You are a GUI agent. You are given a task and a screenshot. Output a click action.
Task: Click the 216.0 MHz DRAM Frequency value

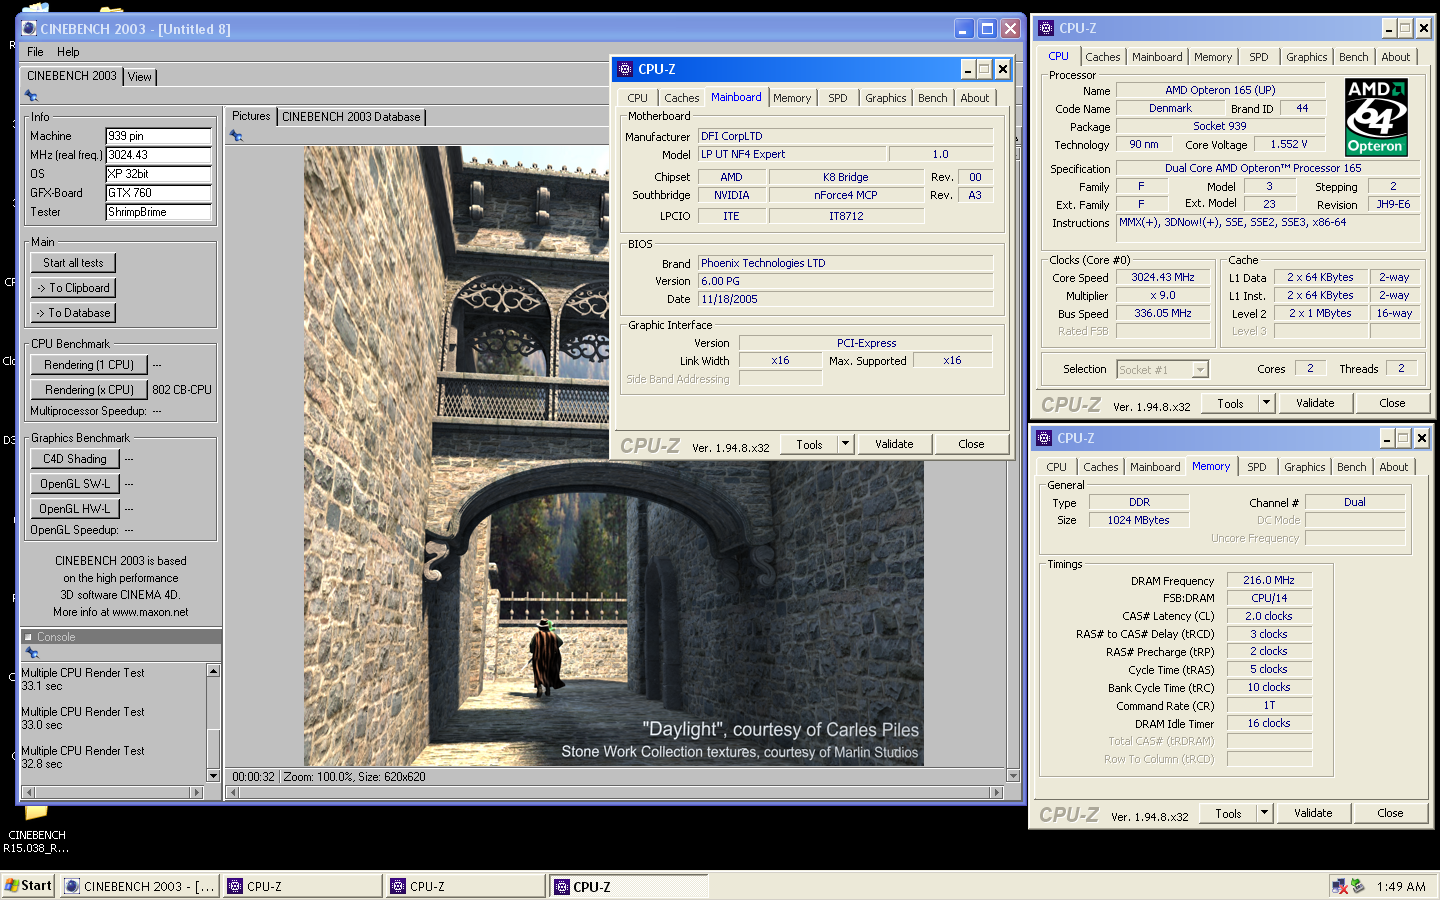pyautogui.click(x=1269, y=580)
